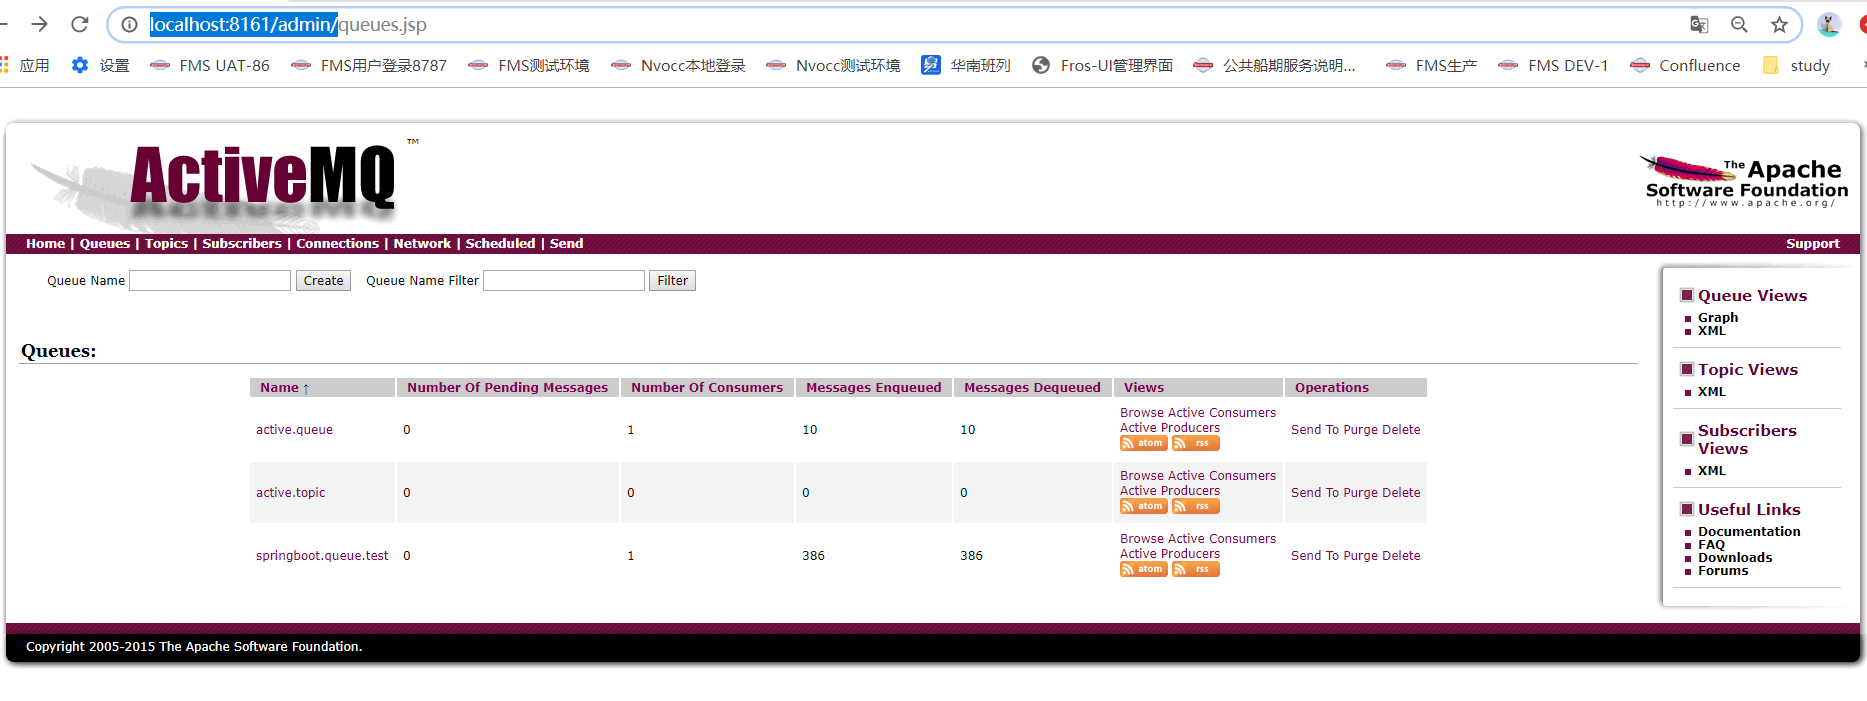Open the active.queue queue link
This screenshot has height=701, width=1867.
(x=294, y=430)
